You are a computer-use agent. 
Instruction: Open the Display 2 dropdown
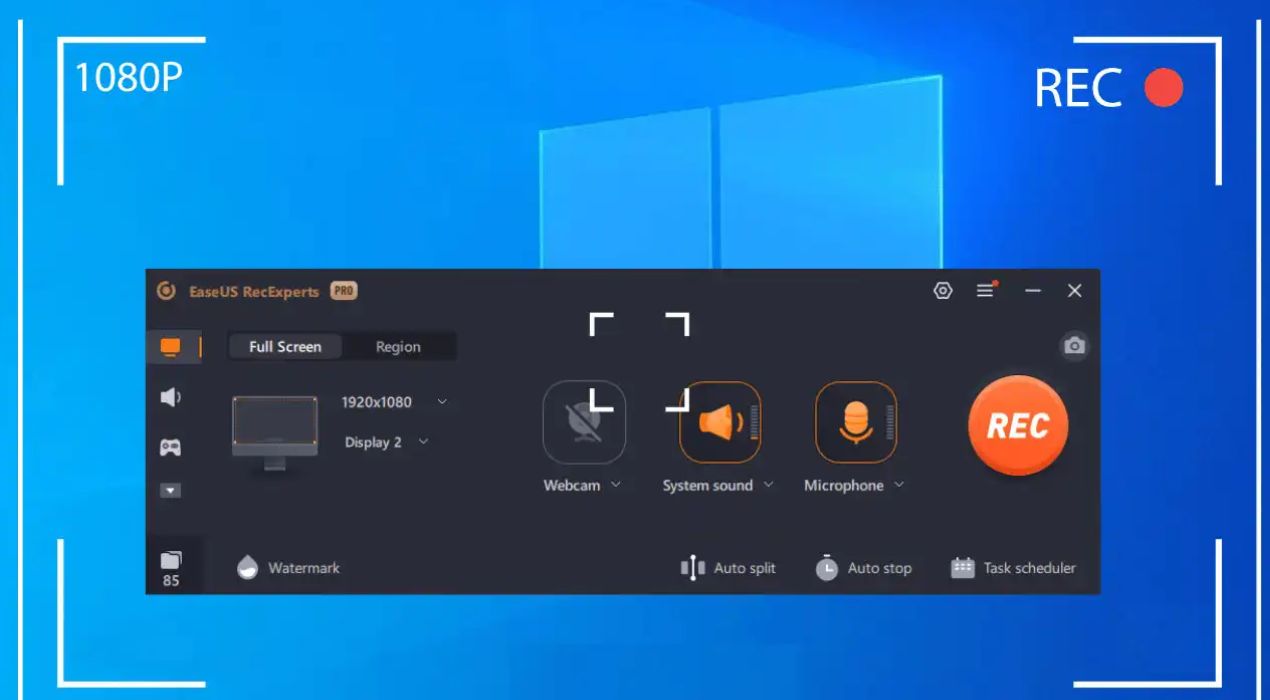(423, 442)
